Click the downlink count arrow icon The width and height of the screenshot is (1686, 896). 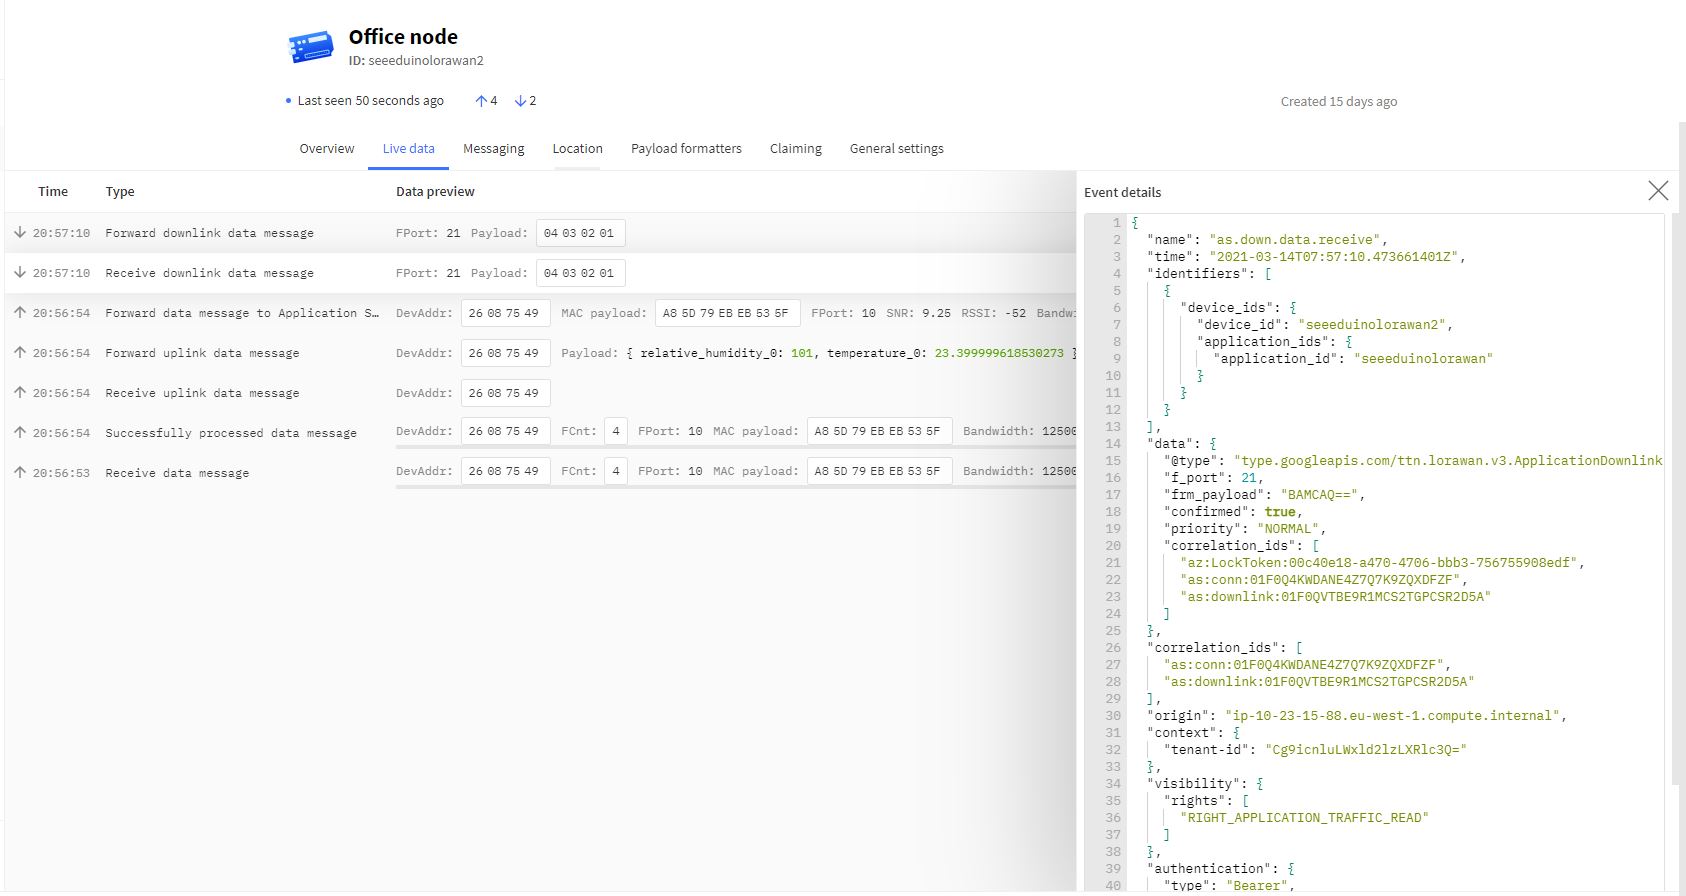(x=520, y=101)
